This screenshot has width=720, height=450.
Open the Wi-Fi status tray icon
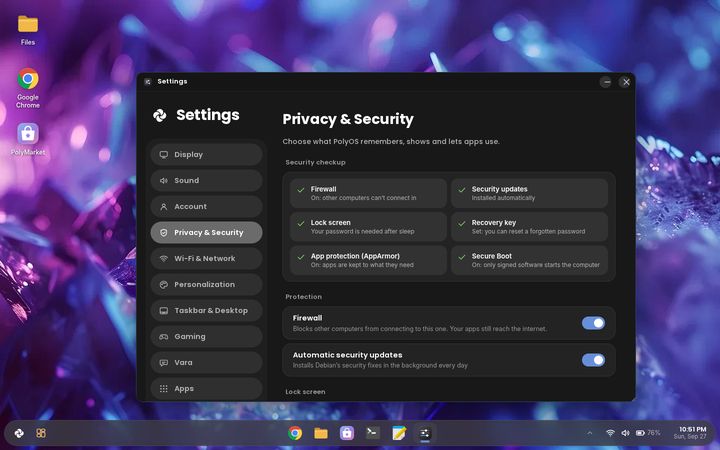pos(610,433)
